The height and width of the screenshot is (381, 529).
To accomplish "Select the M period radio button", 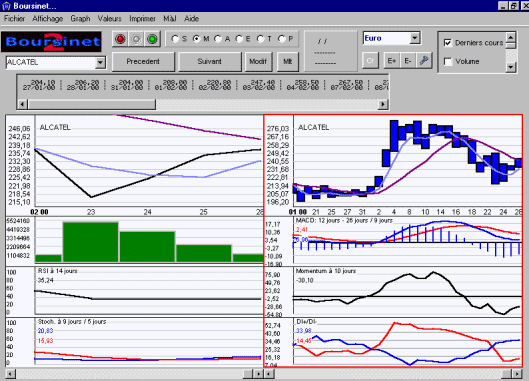I will [196, 39].
